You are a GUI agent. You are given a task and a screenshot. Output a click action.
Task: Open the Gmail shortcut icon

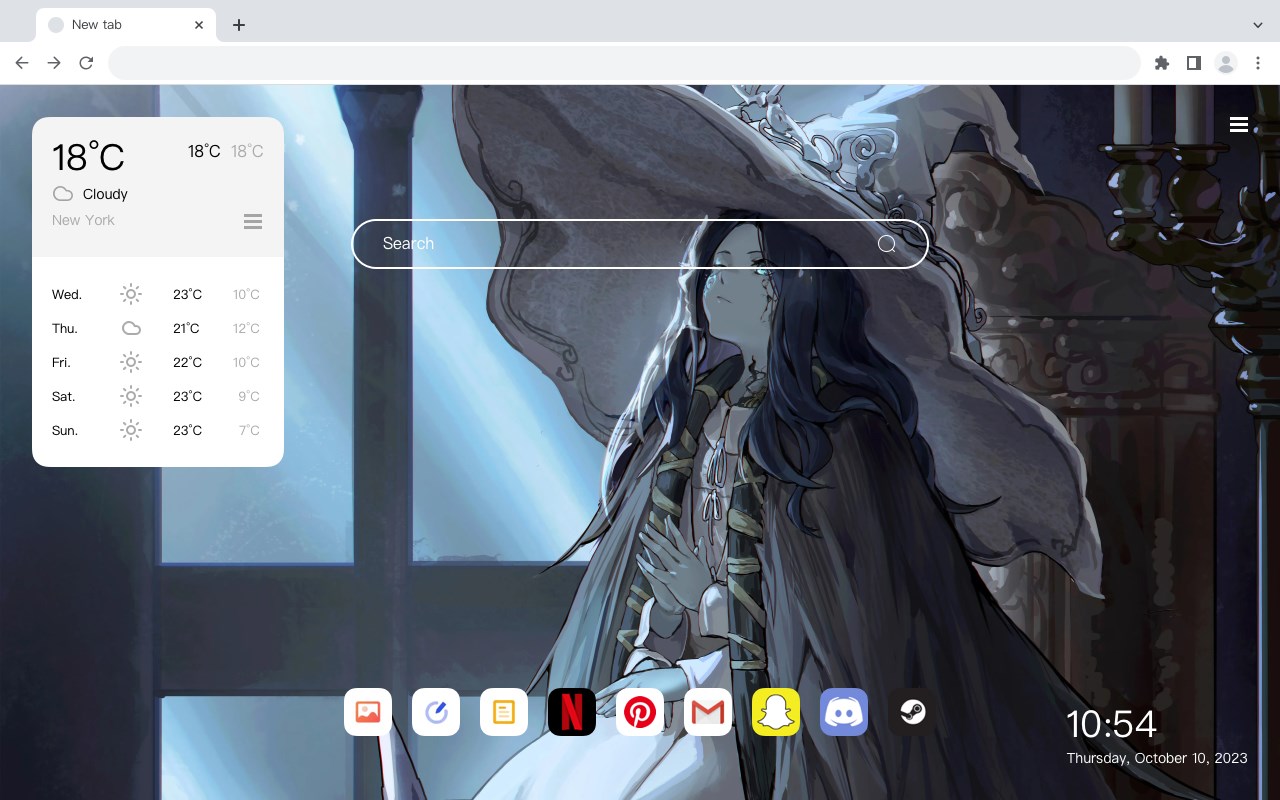708,712
